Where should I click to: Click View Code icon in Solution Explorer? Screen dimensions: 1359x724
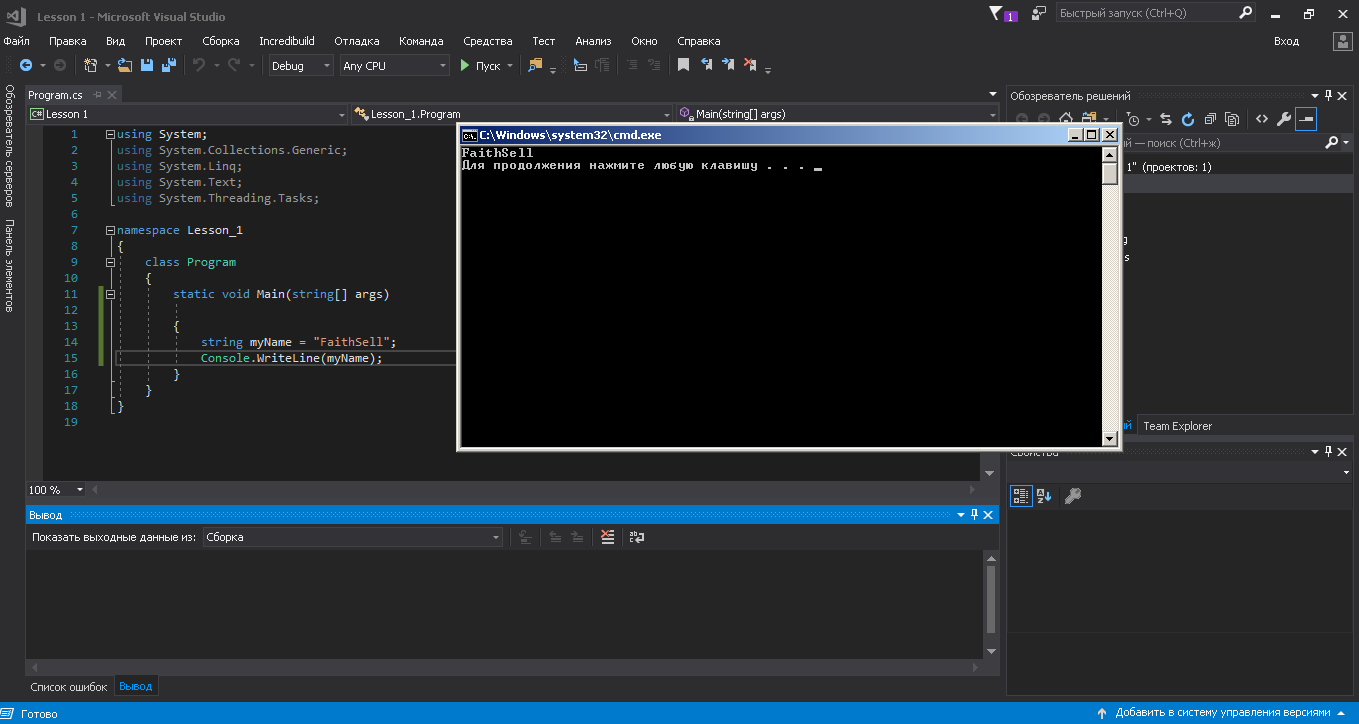(x=1262, y=119)
